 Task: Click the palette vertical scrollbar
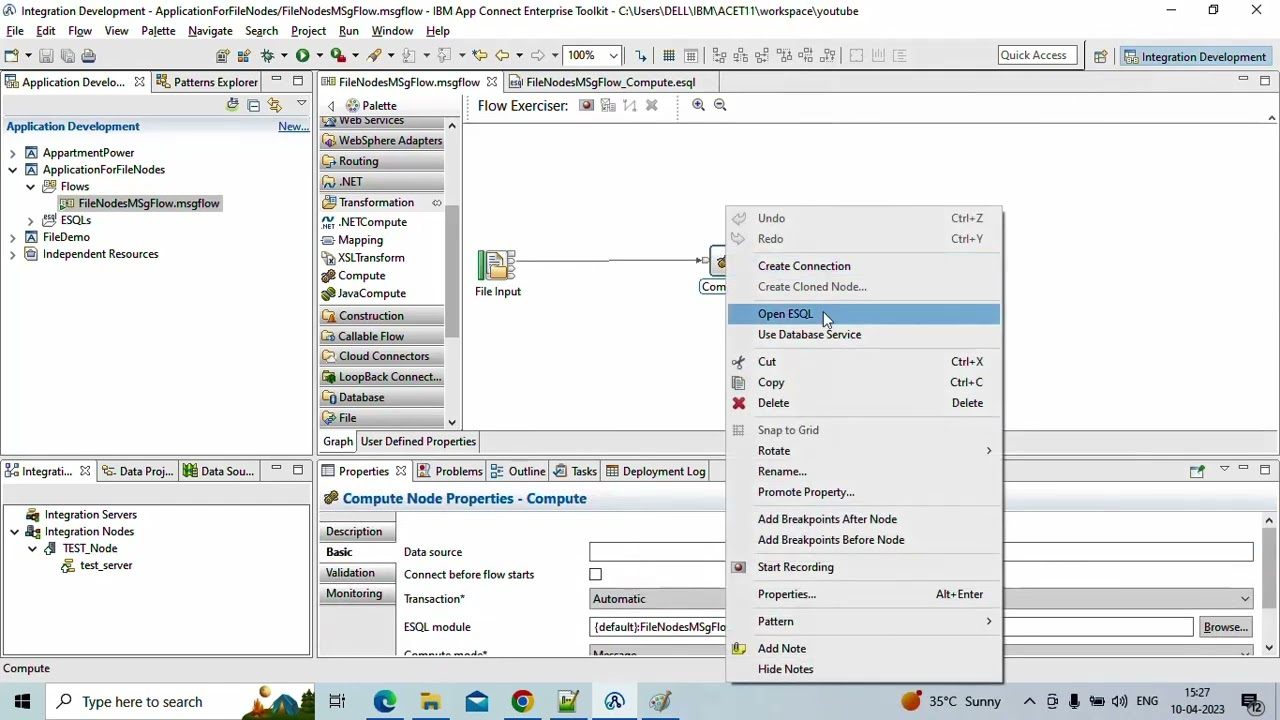click(452, 270)
